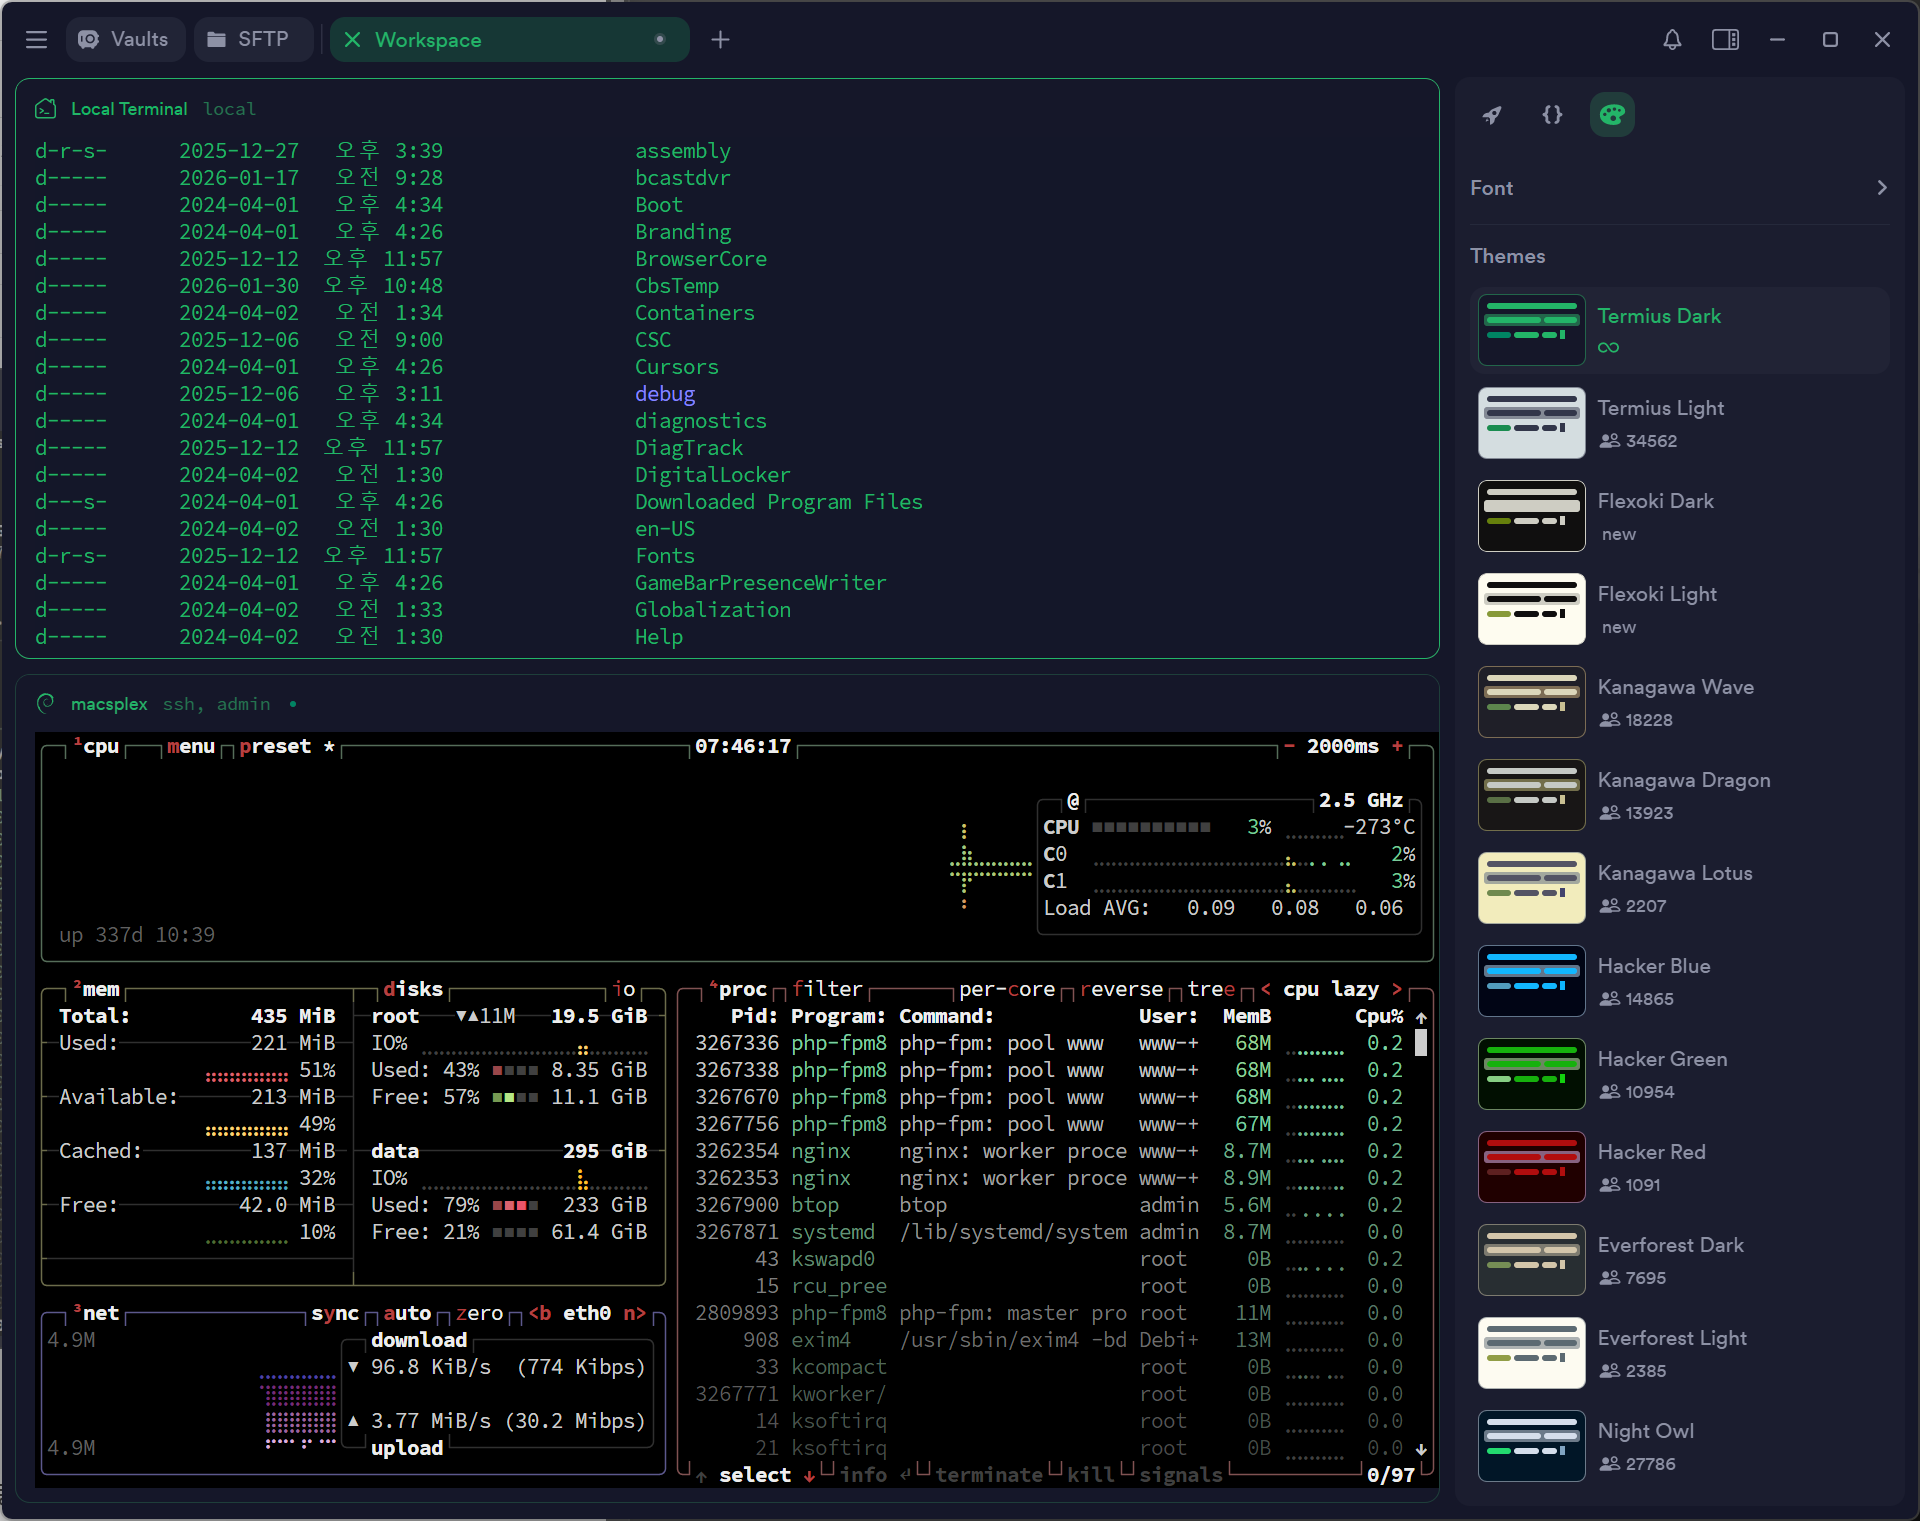Toggle the side panel layout icon
The image size is (1920, 1521).
click(1725, 40)
